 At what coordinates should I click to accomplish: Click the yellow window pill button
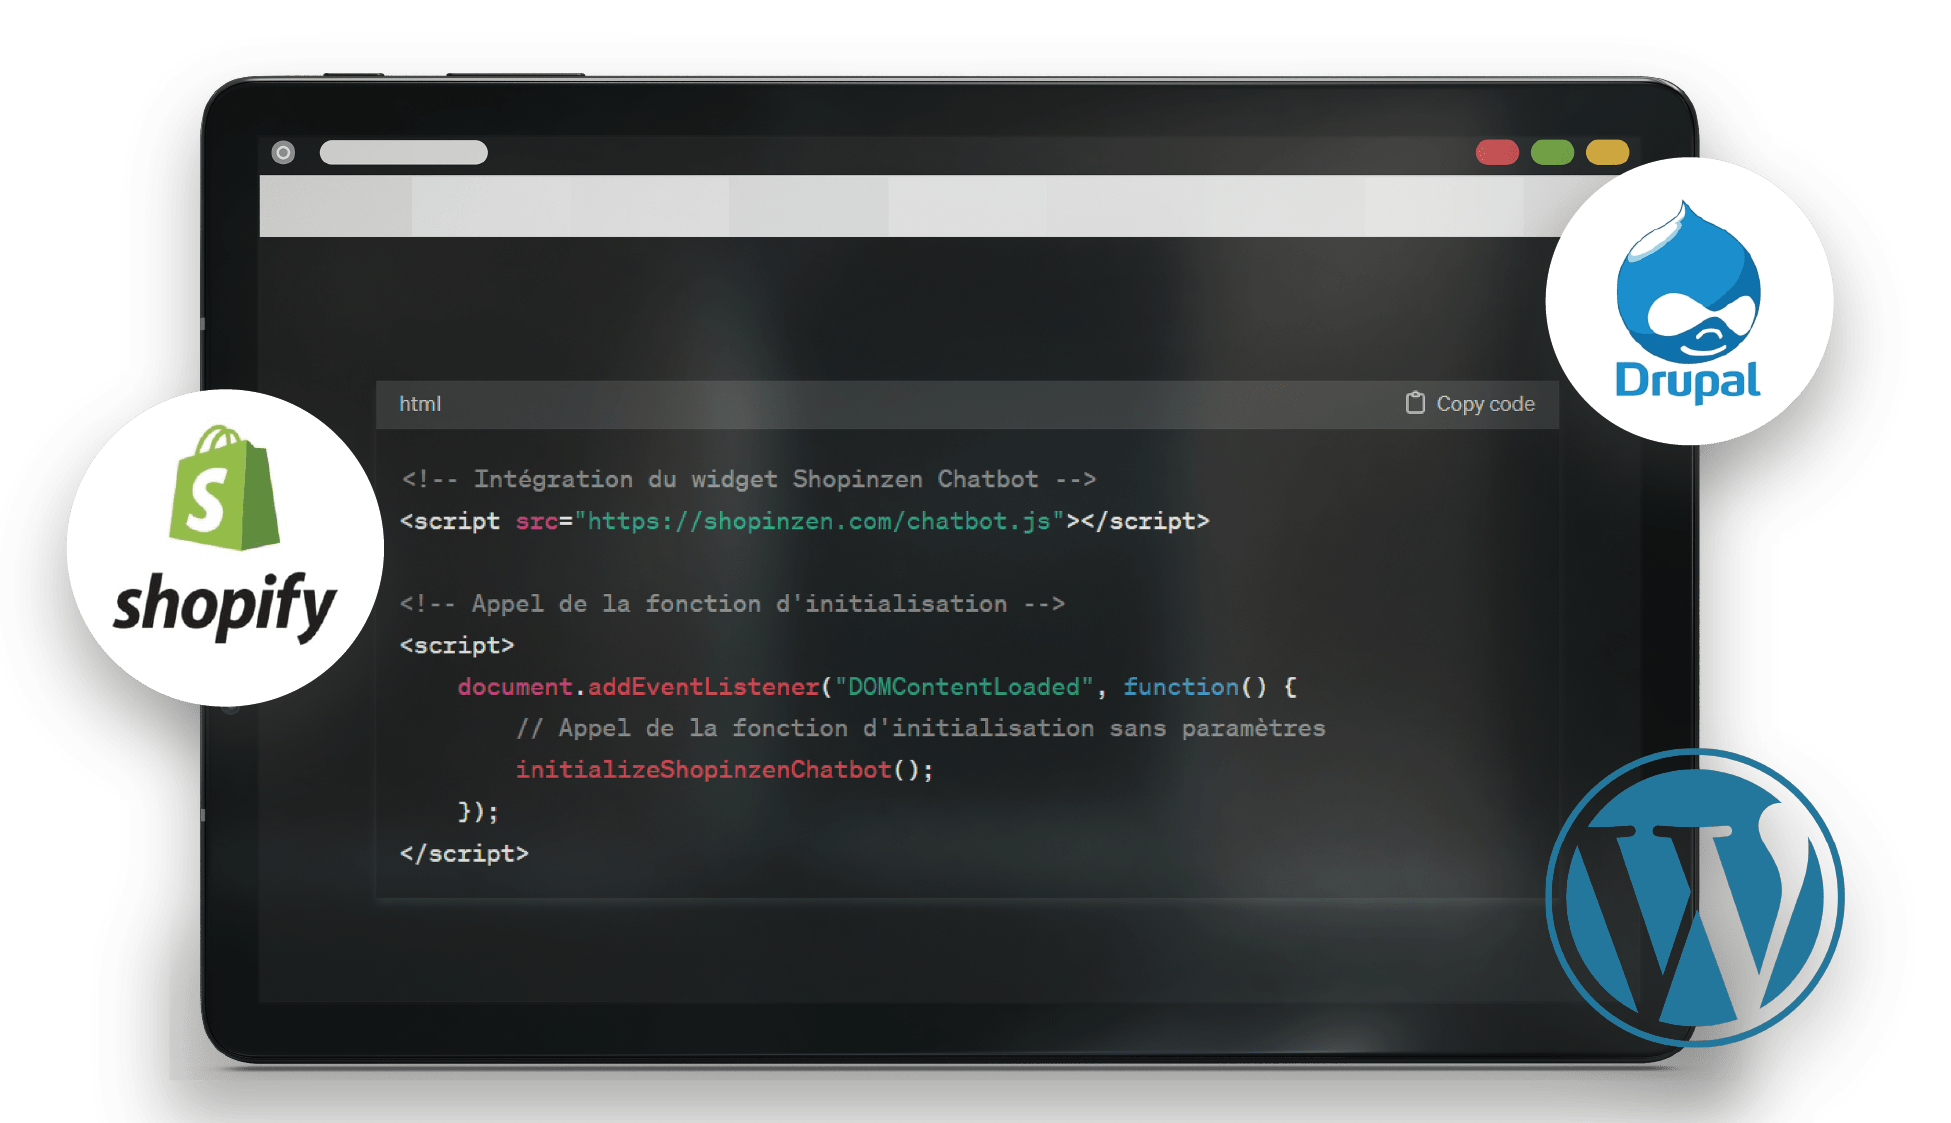[x=1607, y=152]
